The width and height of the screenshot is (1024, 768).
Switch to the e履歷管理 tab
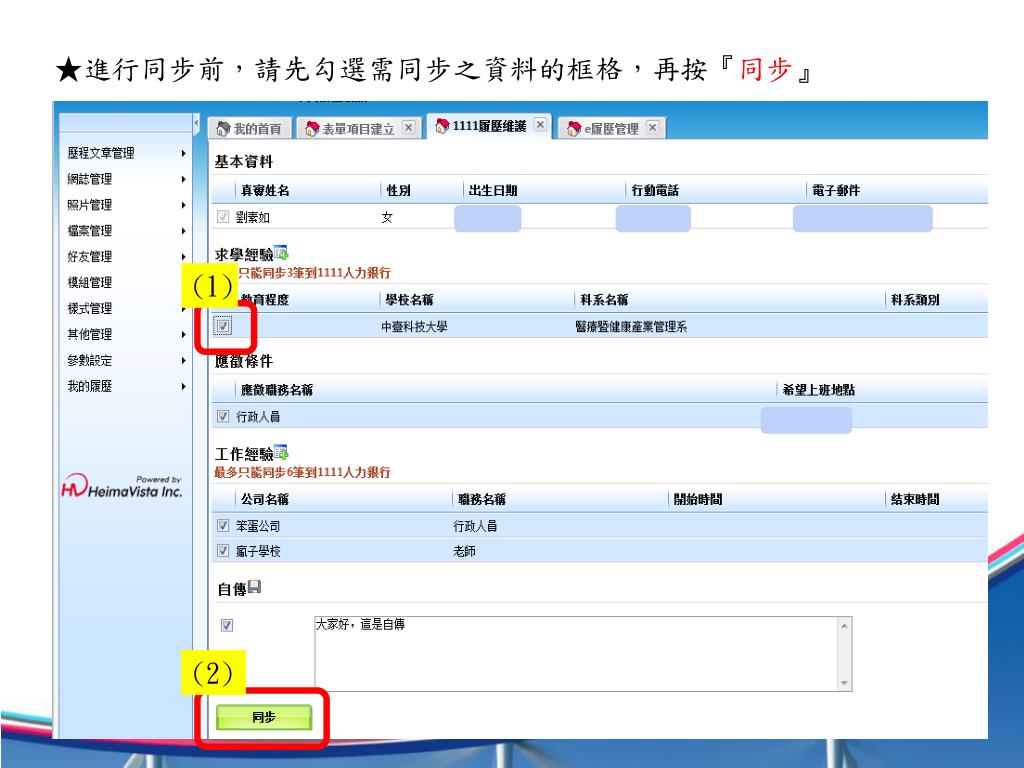[x=611, y=128]
